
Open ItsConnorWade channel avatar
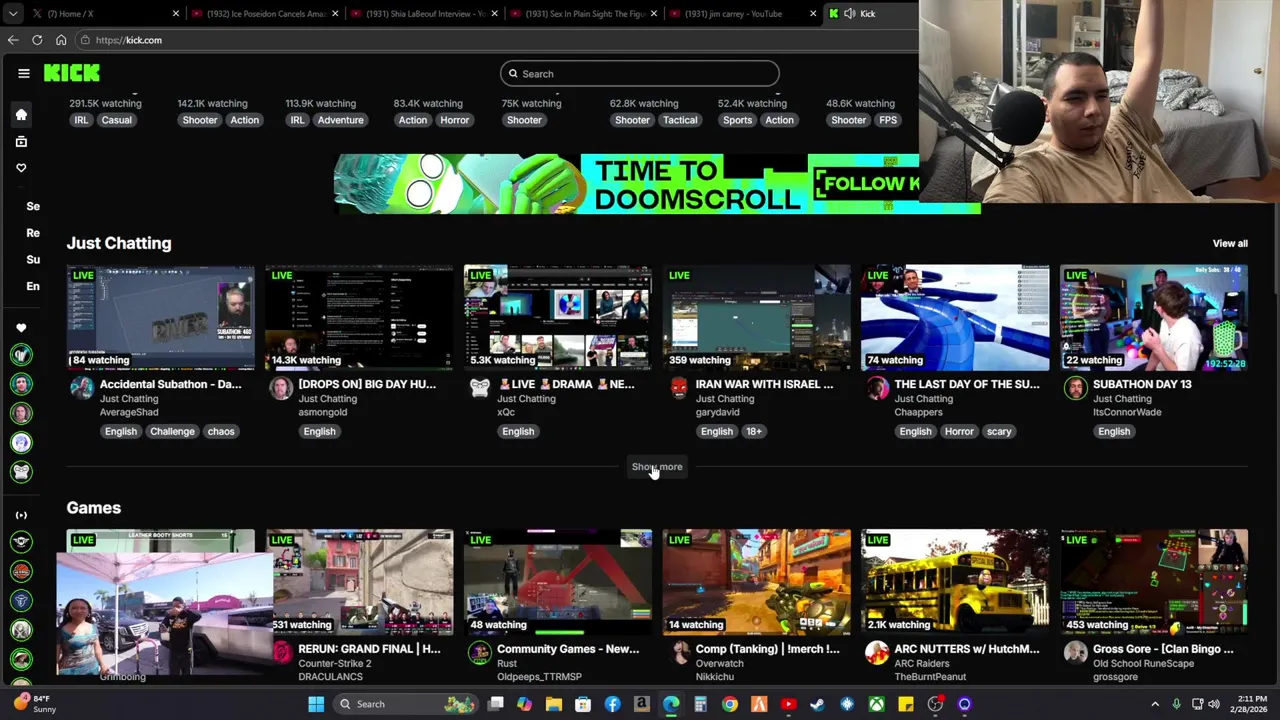pyautogui.click(x=1075, y=388)
